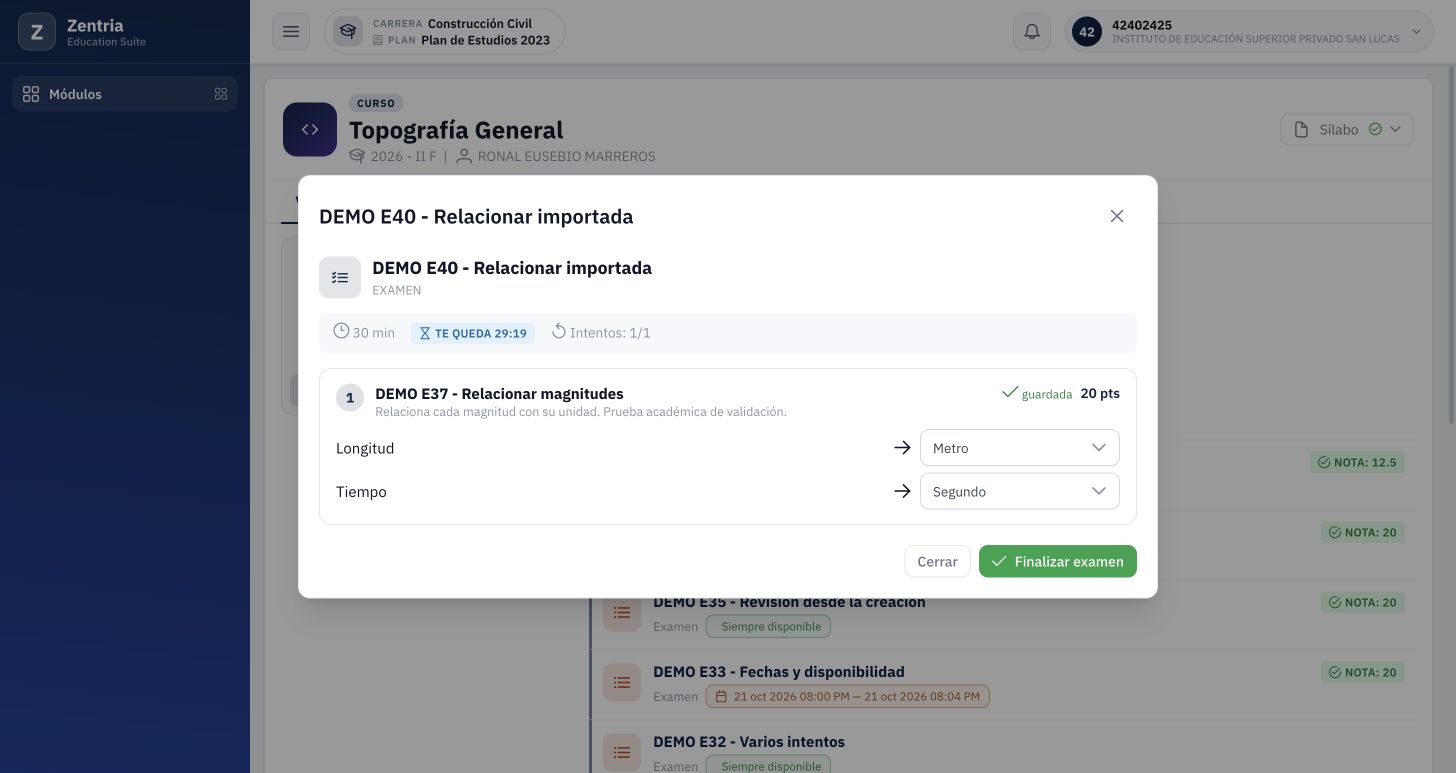Click the NOTA: 12.5 grade badge
Screen dimensions: 1456x773
tap(1357, 462)
